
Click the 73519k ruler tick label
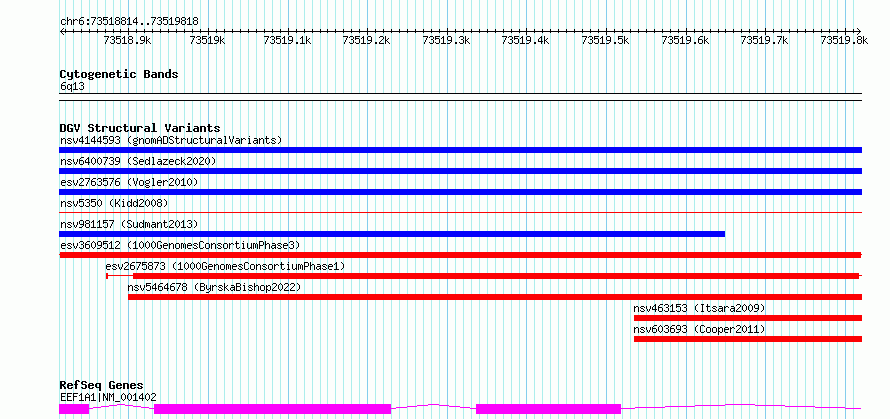pos(208,40)
